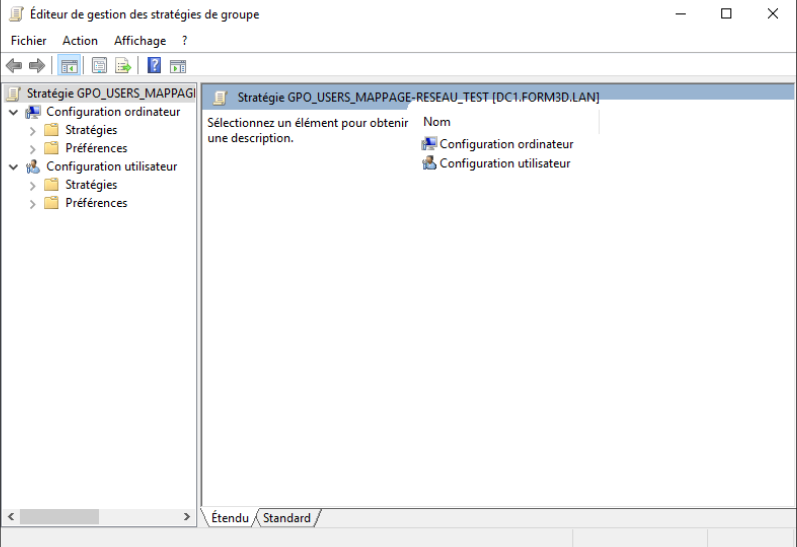The height and width of the screenshot is (547, 797).
Task: Expand Préférences under Configuration ordinateur
Action: click(x=33, y=149)
